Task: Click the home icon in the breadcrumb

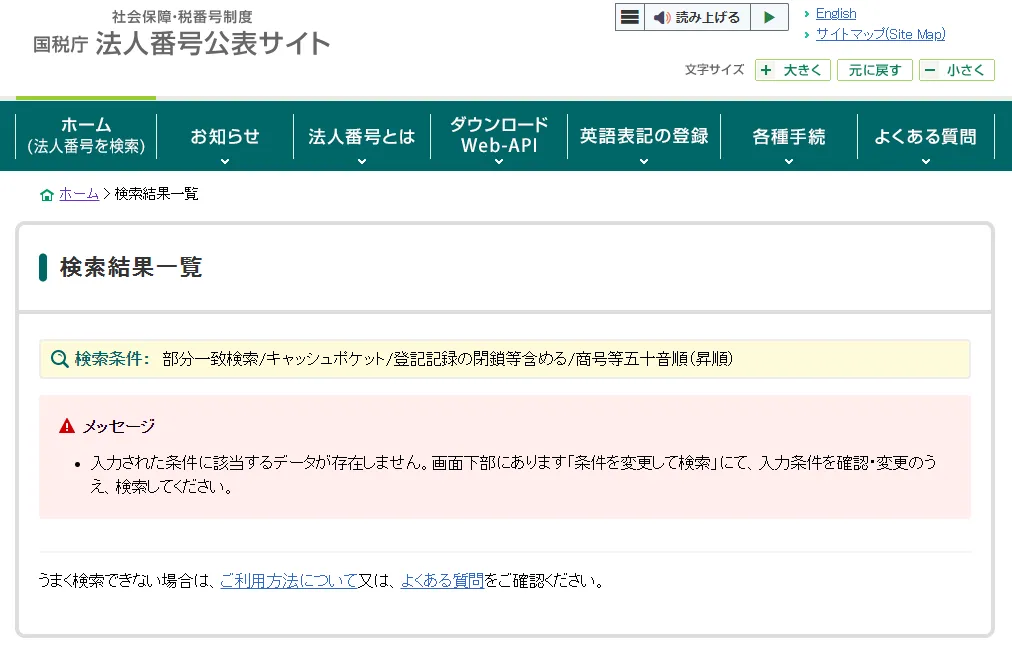Action: 46,195
